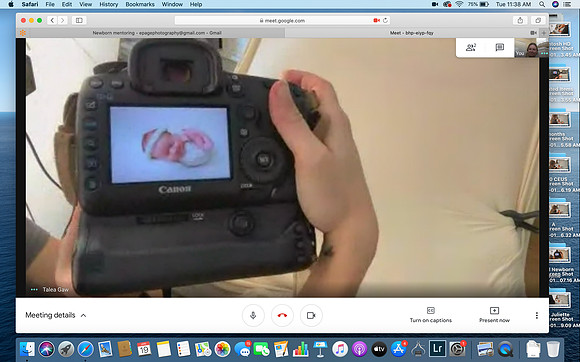Open Notification Center
The image size is (580, 362).
point(567,4)
